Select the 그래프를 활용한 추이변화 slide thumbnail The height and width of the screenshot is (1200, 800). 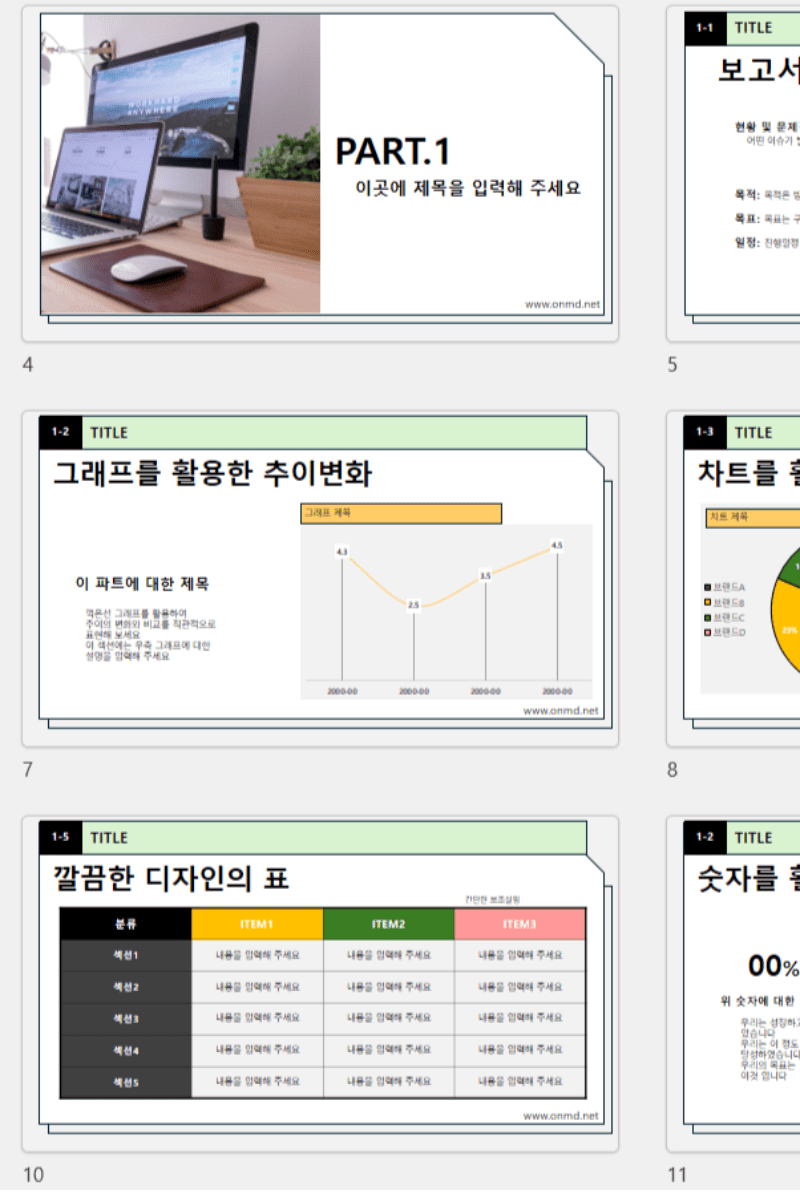pos(320,579)
